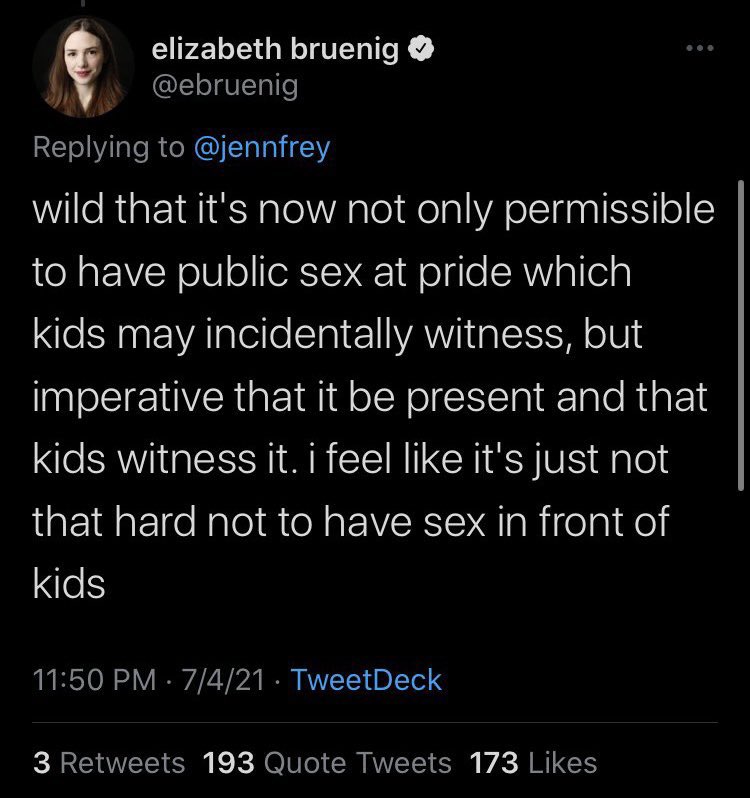This screenshot has width=750, height=798.
Task: Click the verified badge beside the name
Action: click(424, 50)
